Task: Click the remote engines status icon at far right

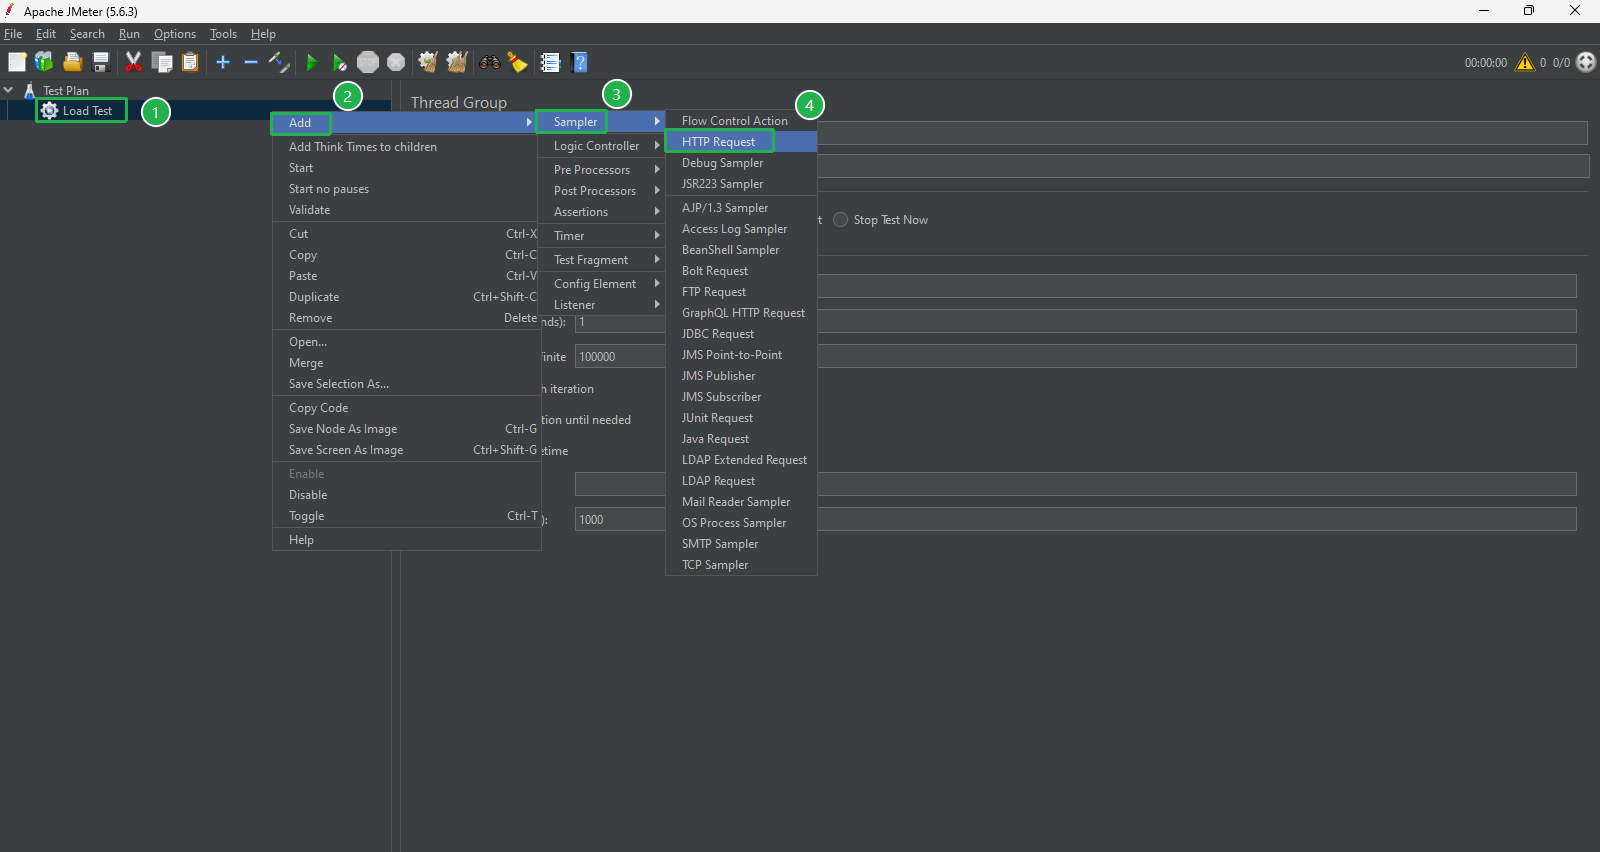Action: 1586,62
